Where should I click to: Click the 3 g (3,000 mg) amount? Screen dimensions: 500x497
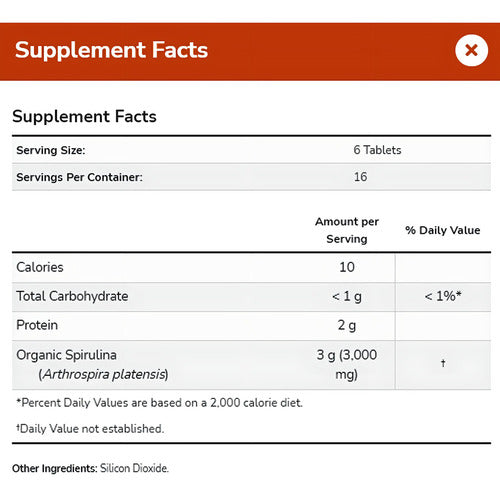click(x=347, y=364)
